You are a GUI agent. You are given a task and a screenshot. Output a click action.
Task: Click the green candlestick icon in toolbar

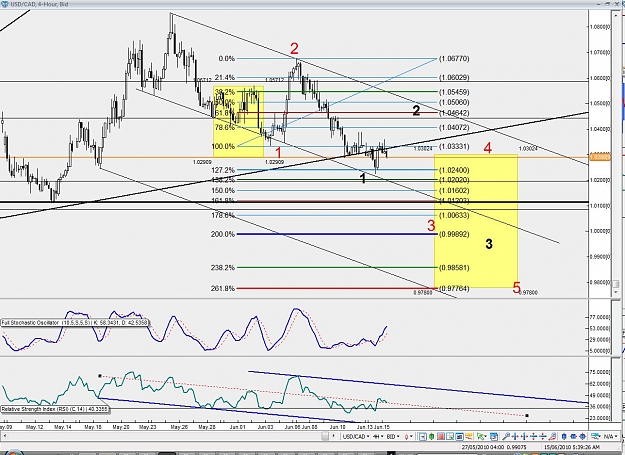click(431, 437)
